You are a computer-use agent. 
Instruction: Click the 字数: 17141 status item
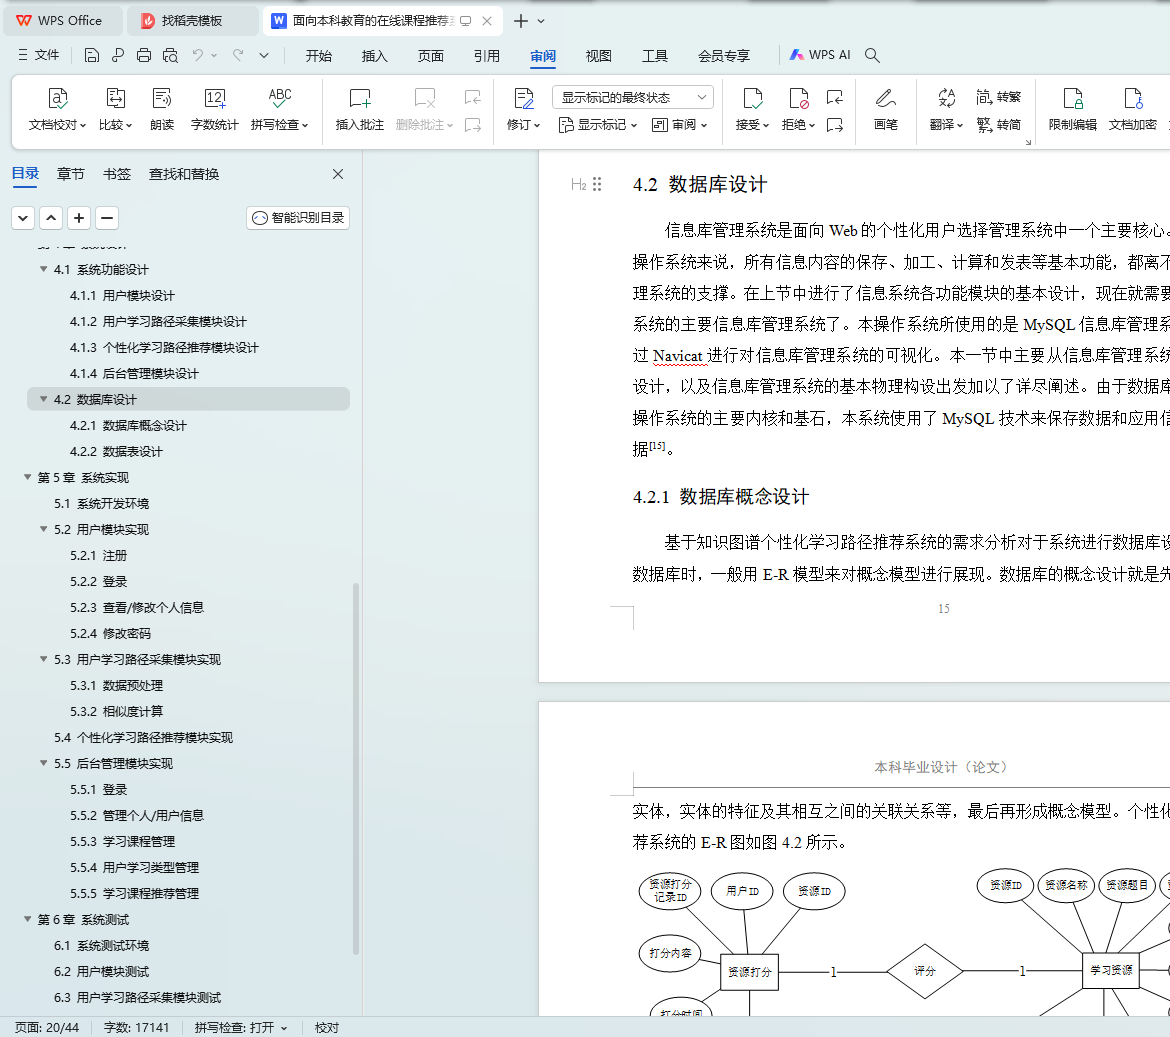point(137,1027)
